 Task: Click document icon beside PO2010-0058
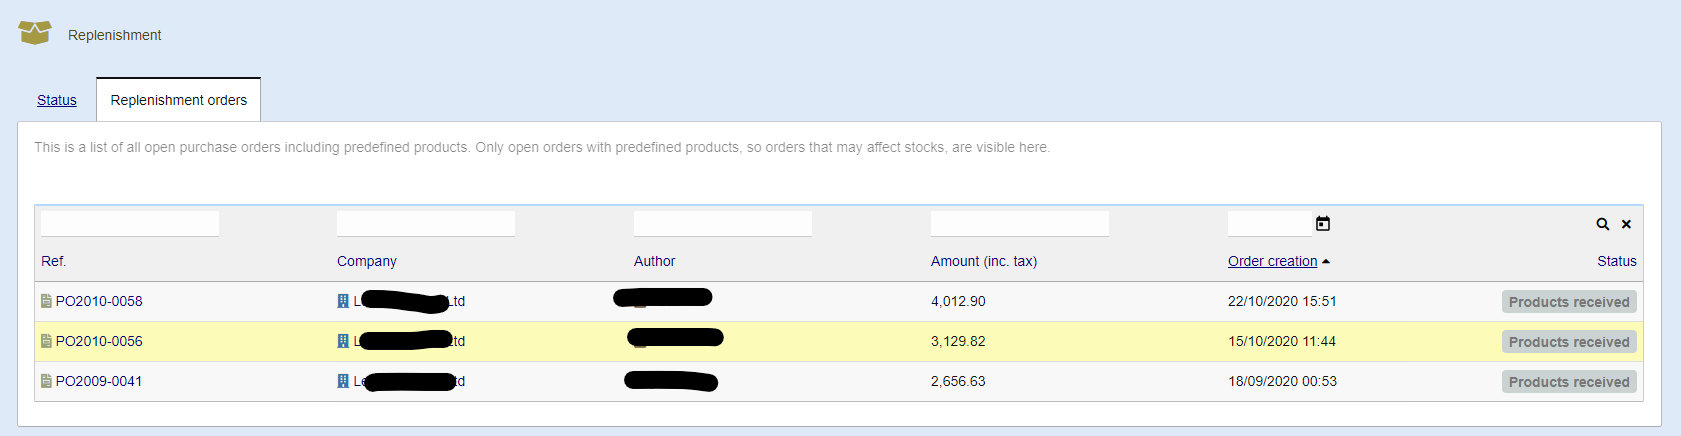[46, 301]
